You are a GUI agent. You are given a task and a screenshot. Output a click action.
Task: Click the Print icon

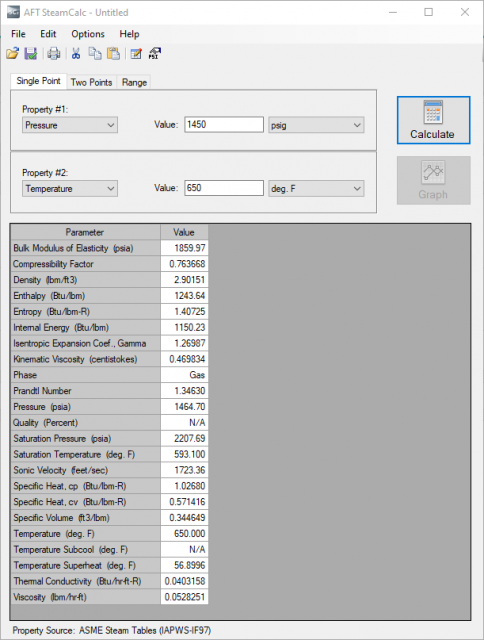(x=54, y=53)
